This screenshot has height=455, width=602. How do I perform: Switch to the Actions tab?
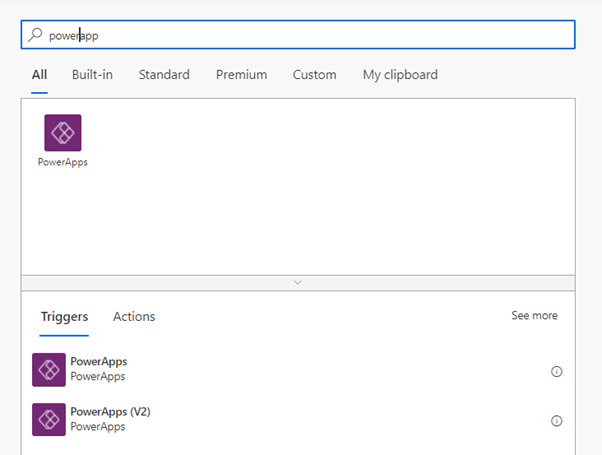pyautogui.click(x=134, y=316)
